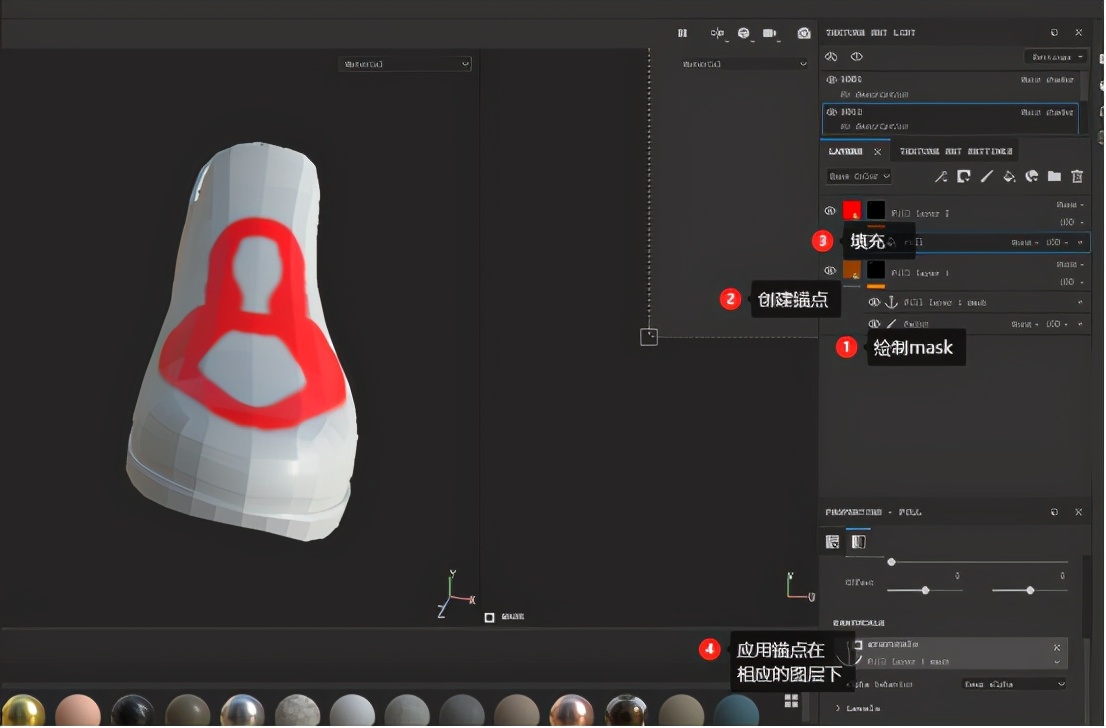Close the Layers tab with its X

pos(877,152)
